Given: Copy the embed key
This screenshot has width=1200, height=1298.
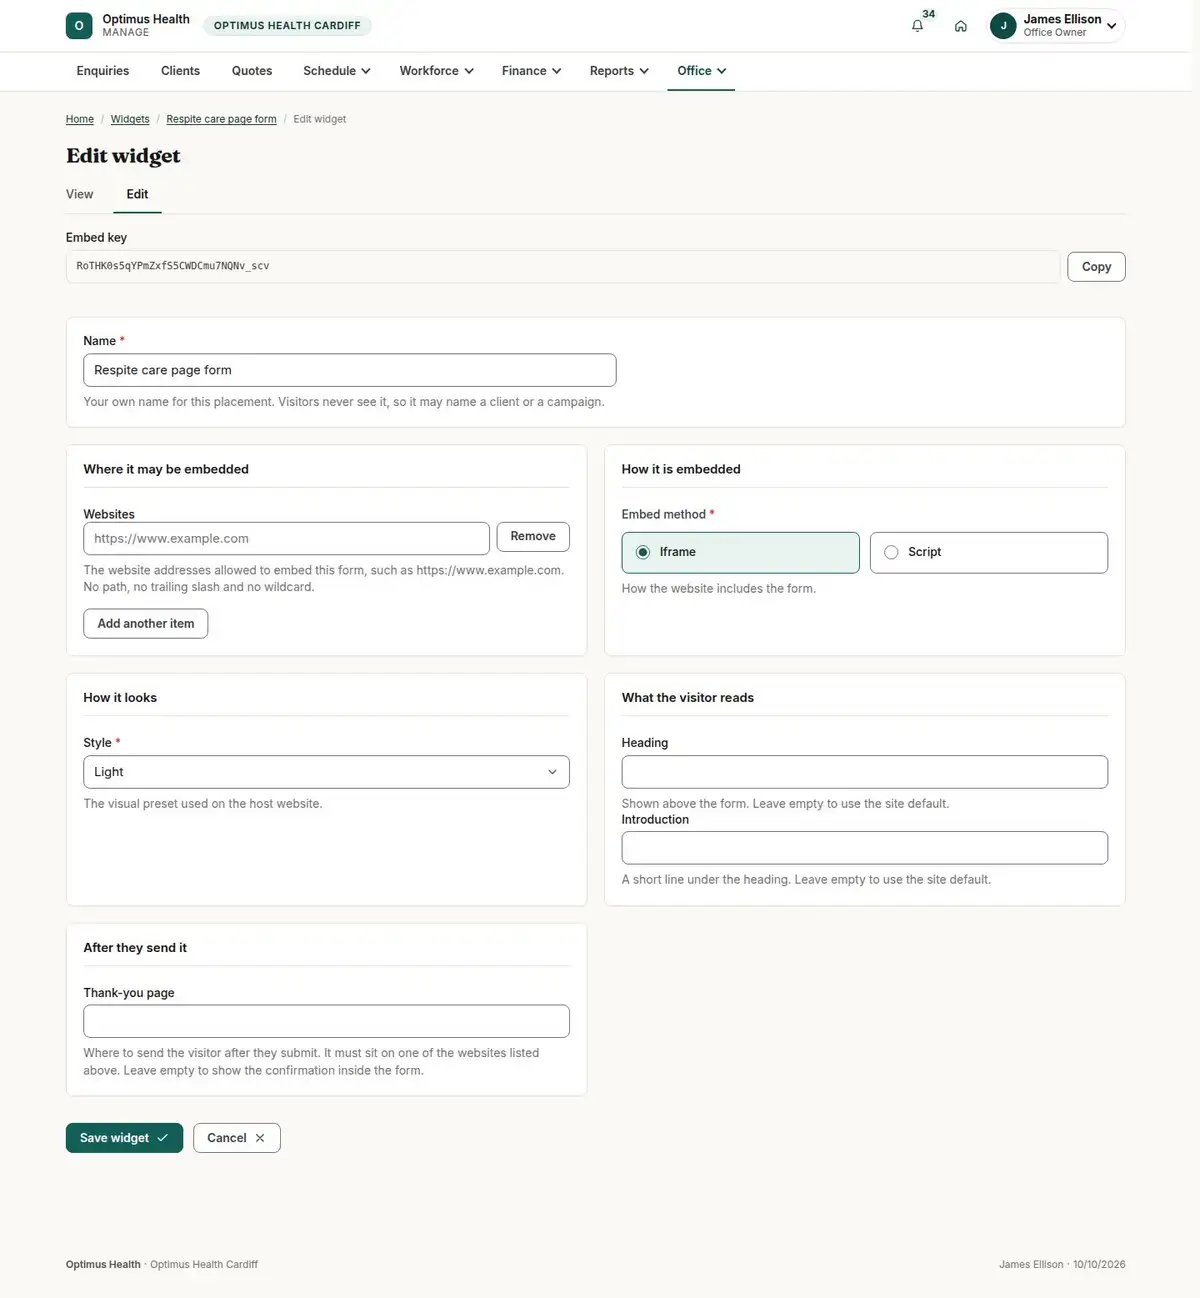Looking at the screenshot, I should 1096,267.
